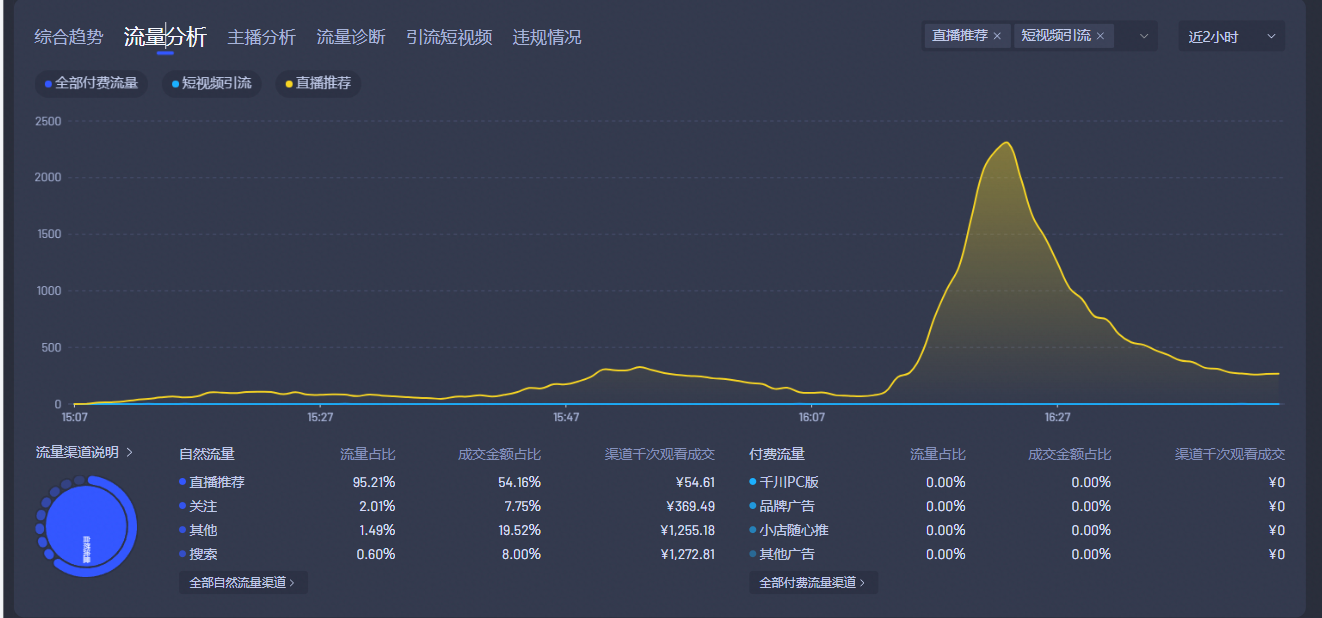This screenshot has height=618, width=1322.
Task: Open the 流量诊断 tab
Action: point(350,38)
